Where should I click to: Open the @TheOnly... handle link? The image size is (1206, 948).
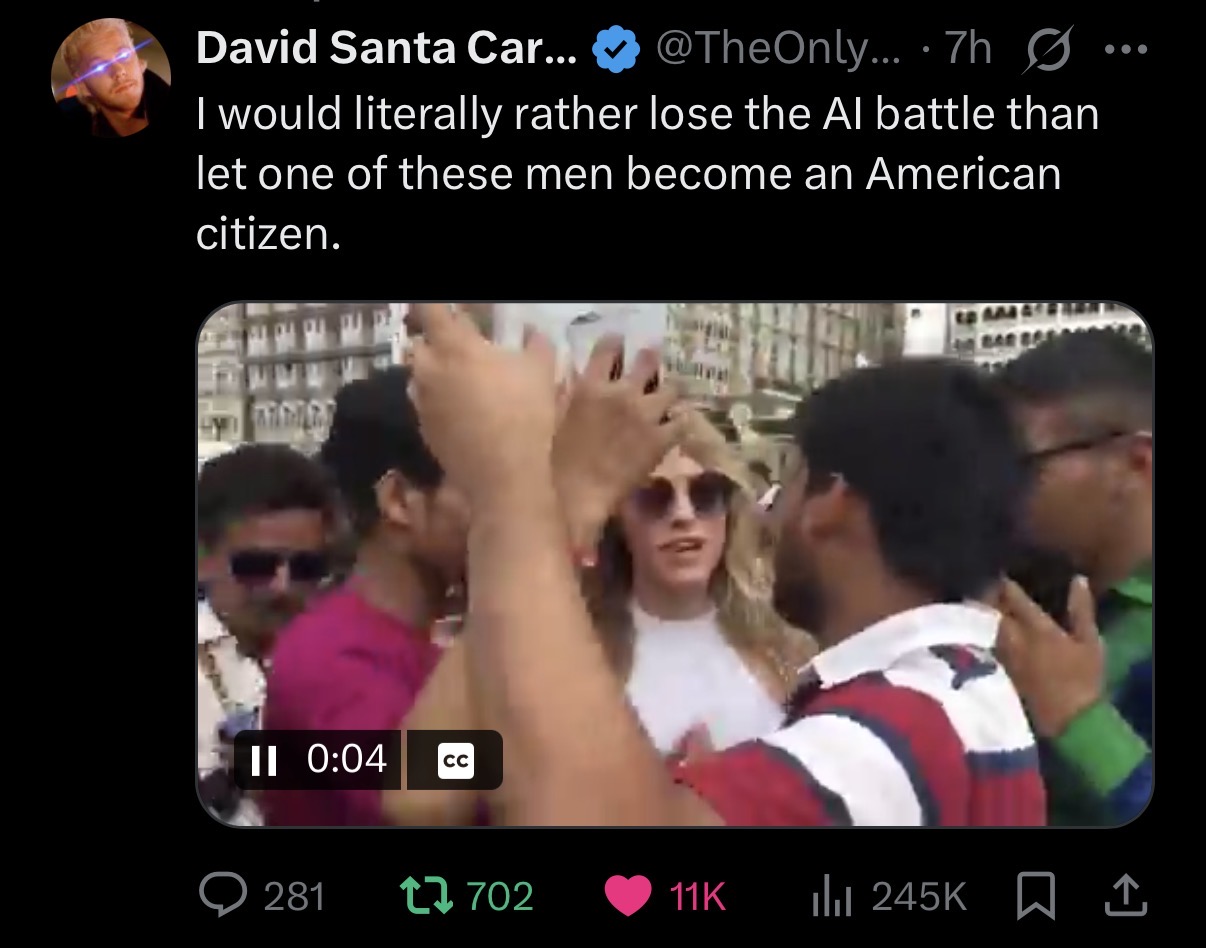(x=775, y=49)
